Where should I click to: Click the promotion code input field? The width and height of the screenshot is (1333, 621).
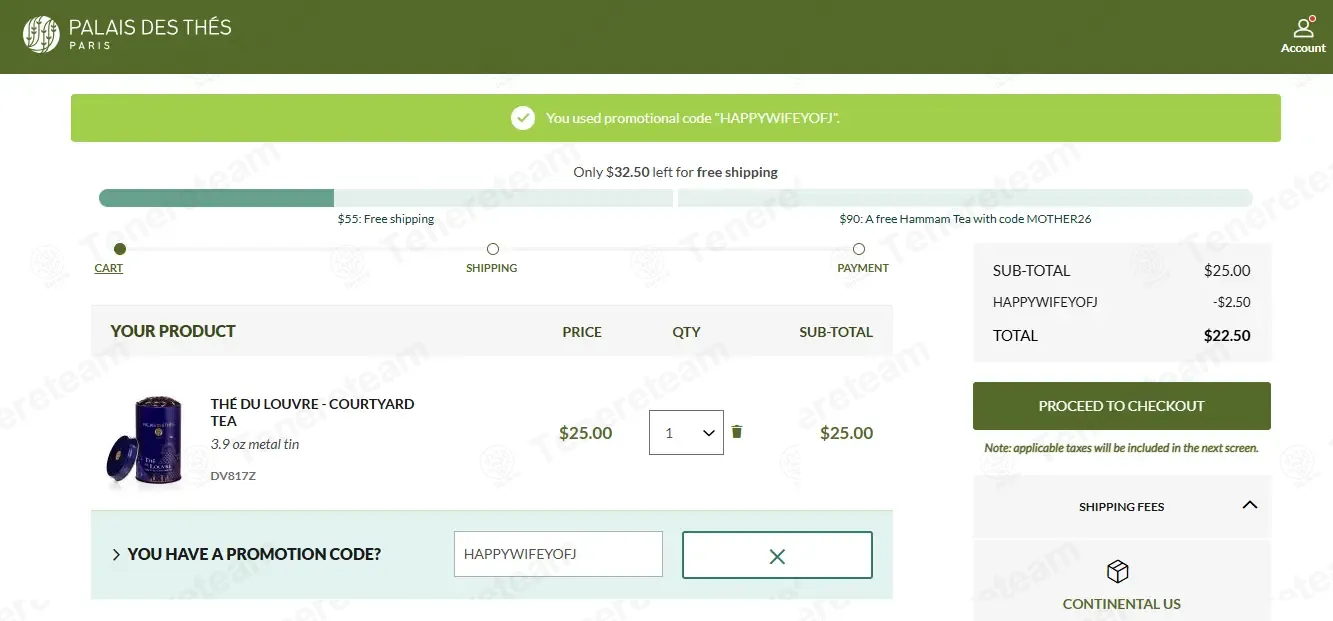tap(558, 554)
